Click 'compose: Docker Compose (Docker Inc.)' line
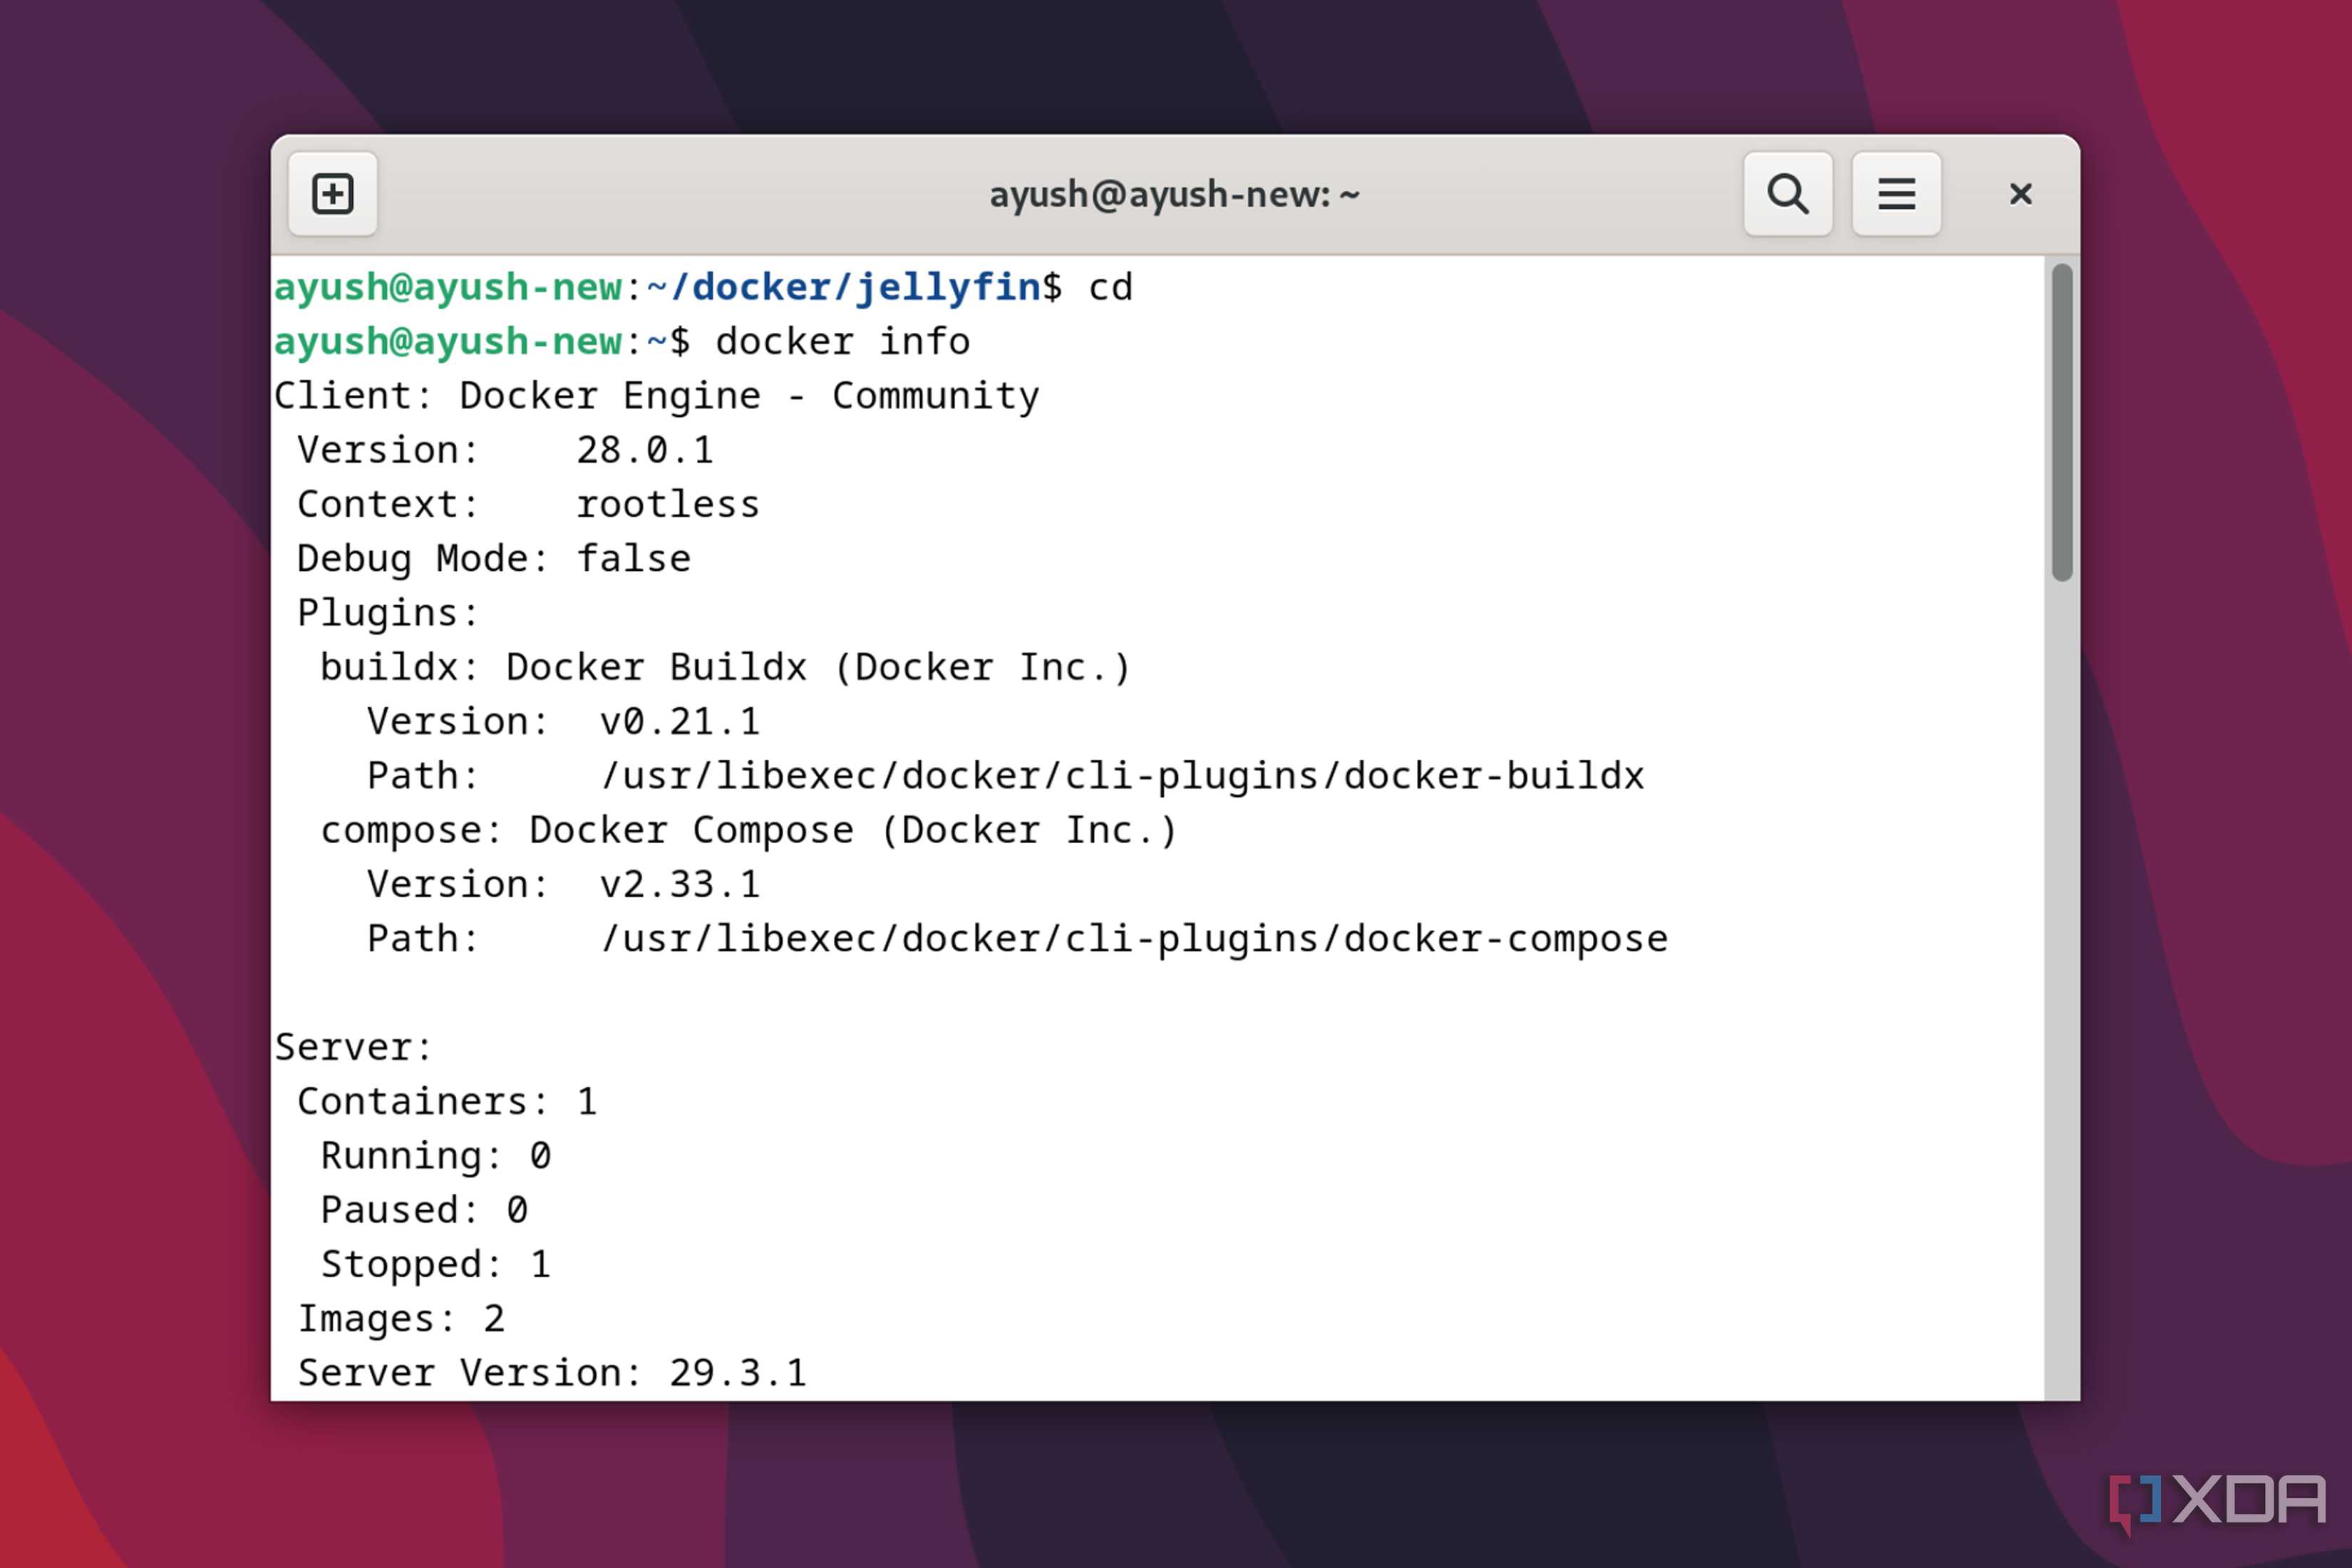 [x=749, y=831]
